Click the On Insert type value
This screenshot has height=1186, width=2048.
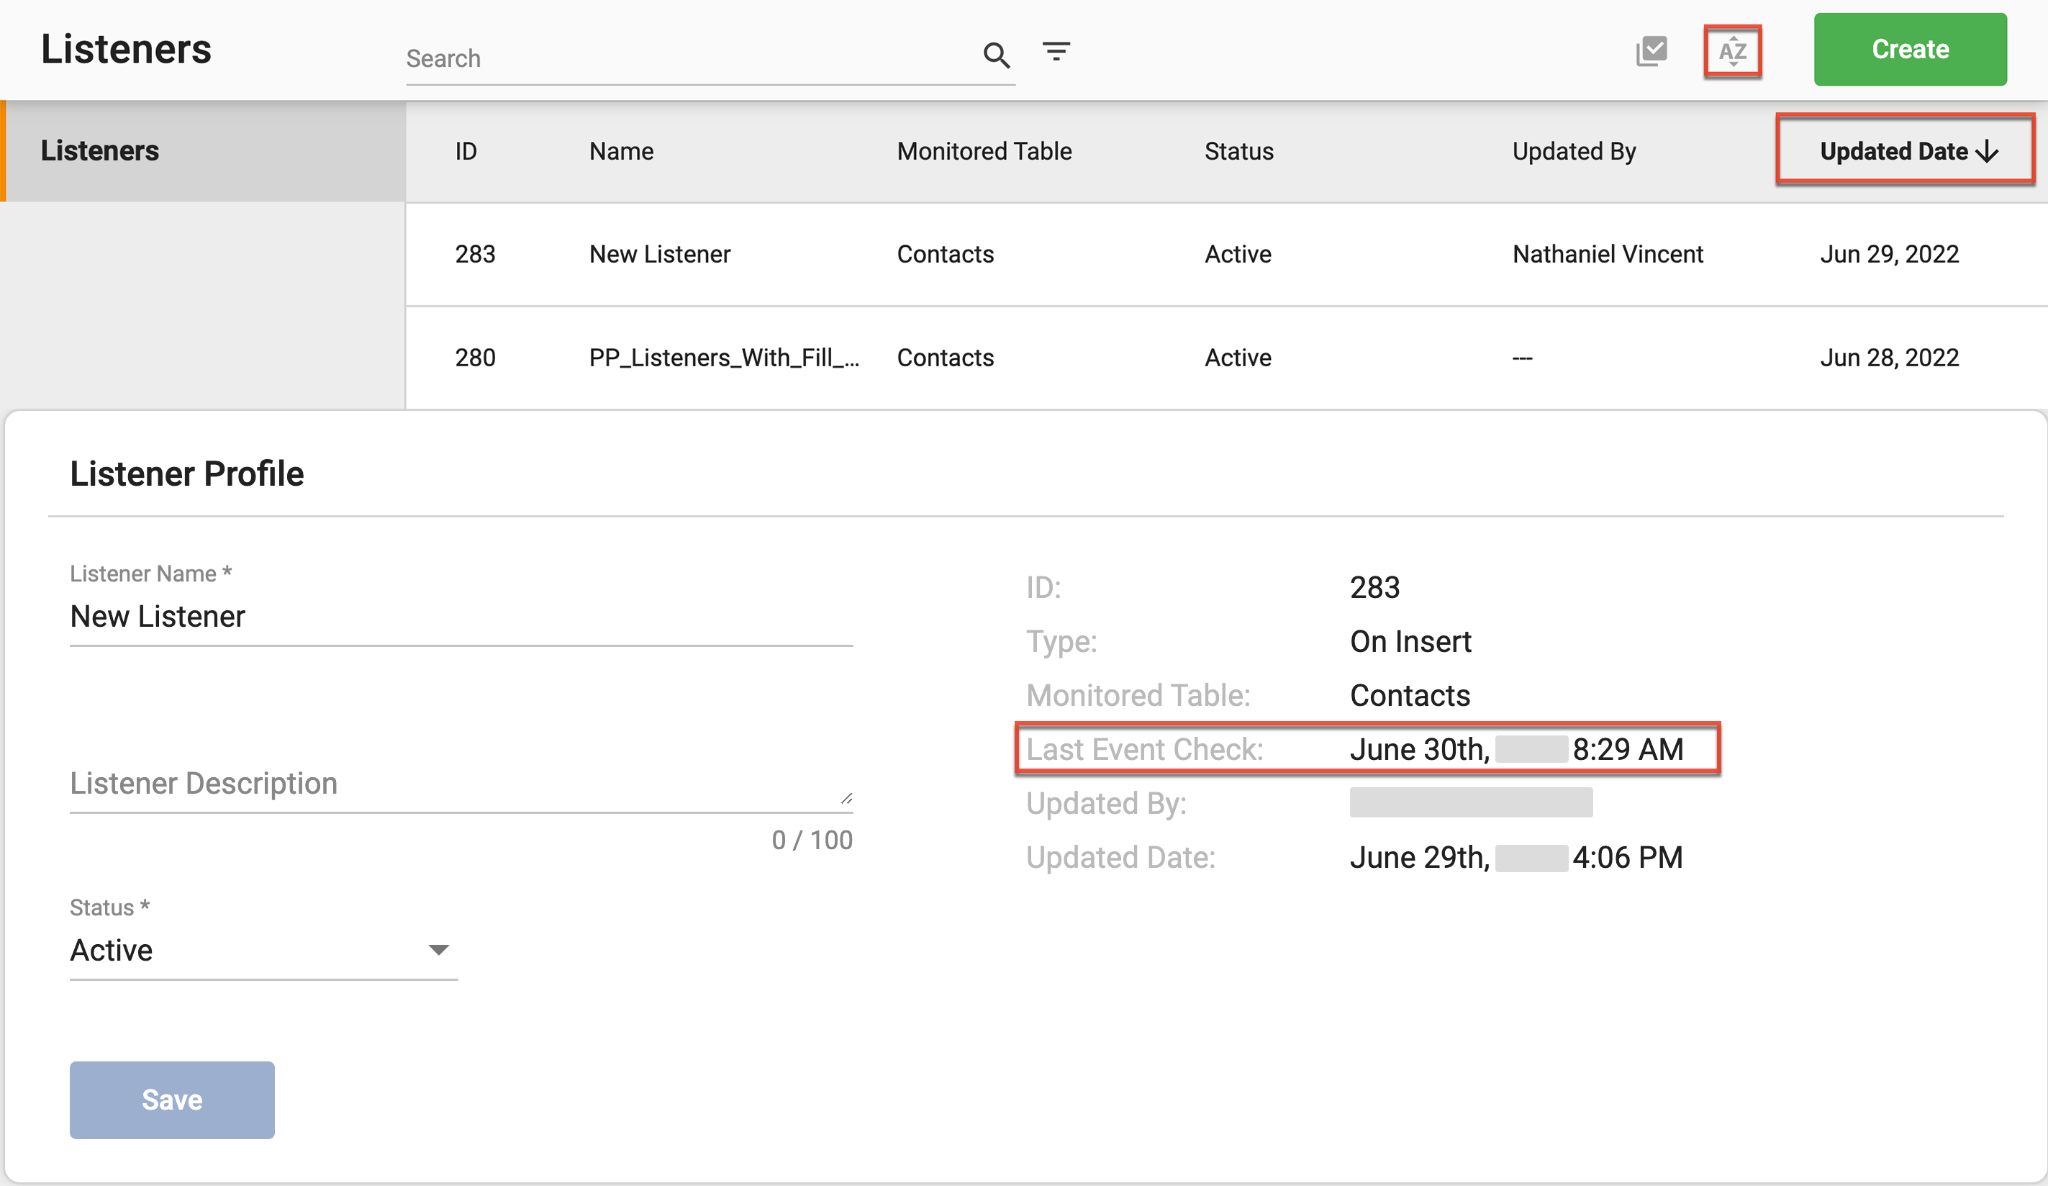pyautogui.click(x=1410, y=642)
